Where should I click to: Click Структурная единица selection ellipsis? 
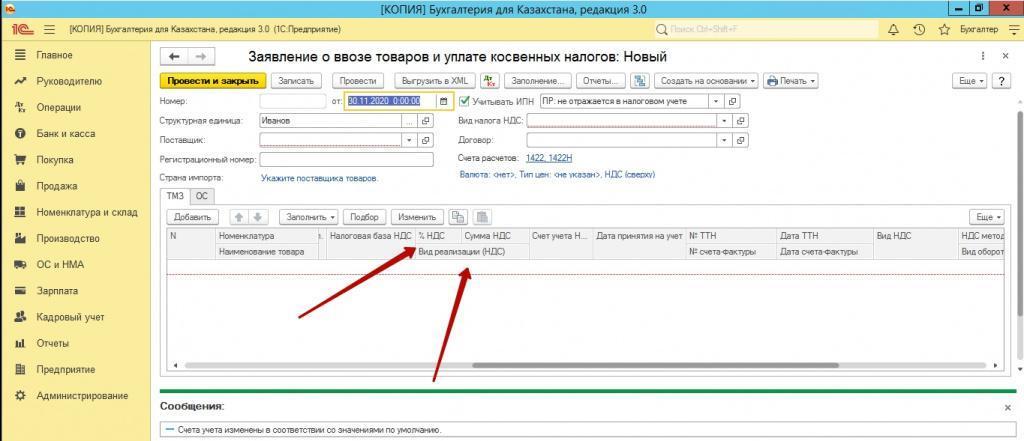coord(409,121)
